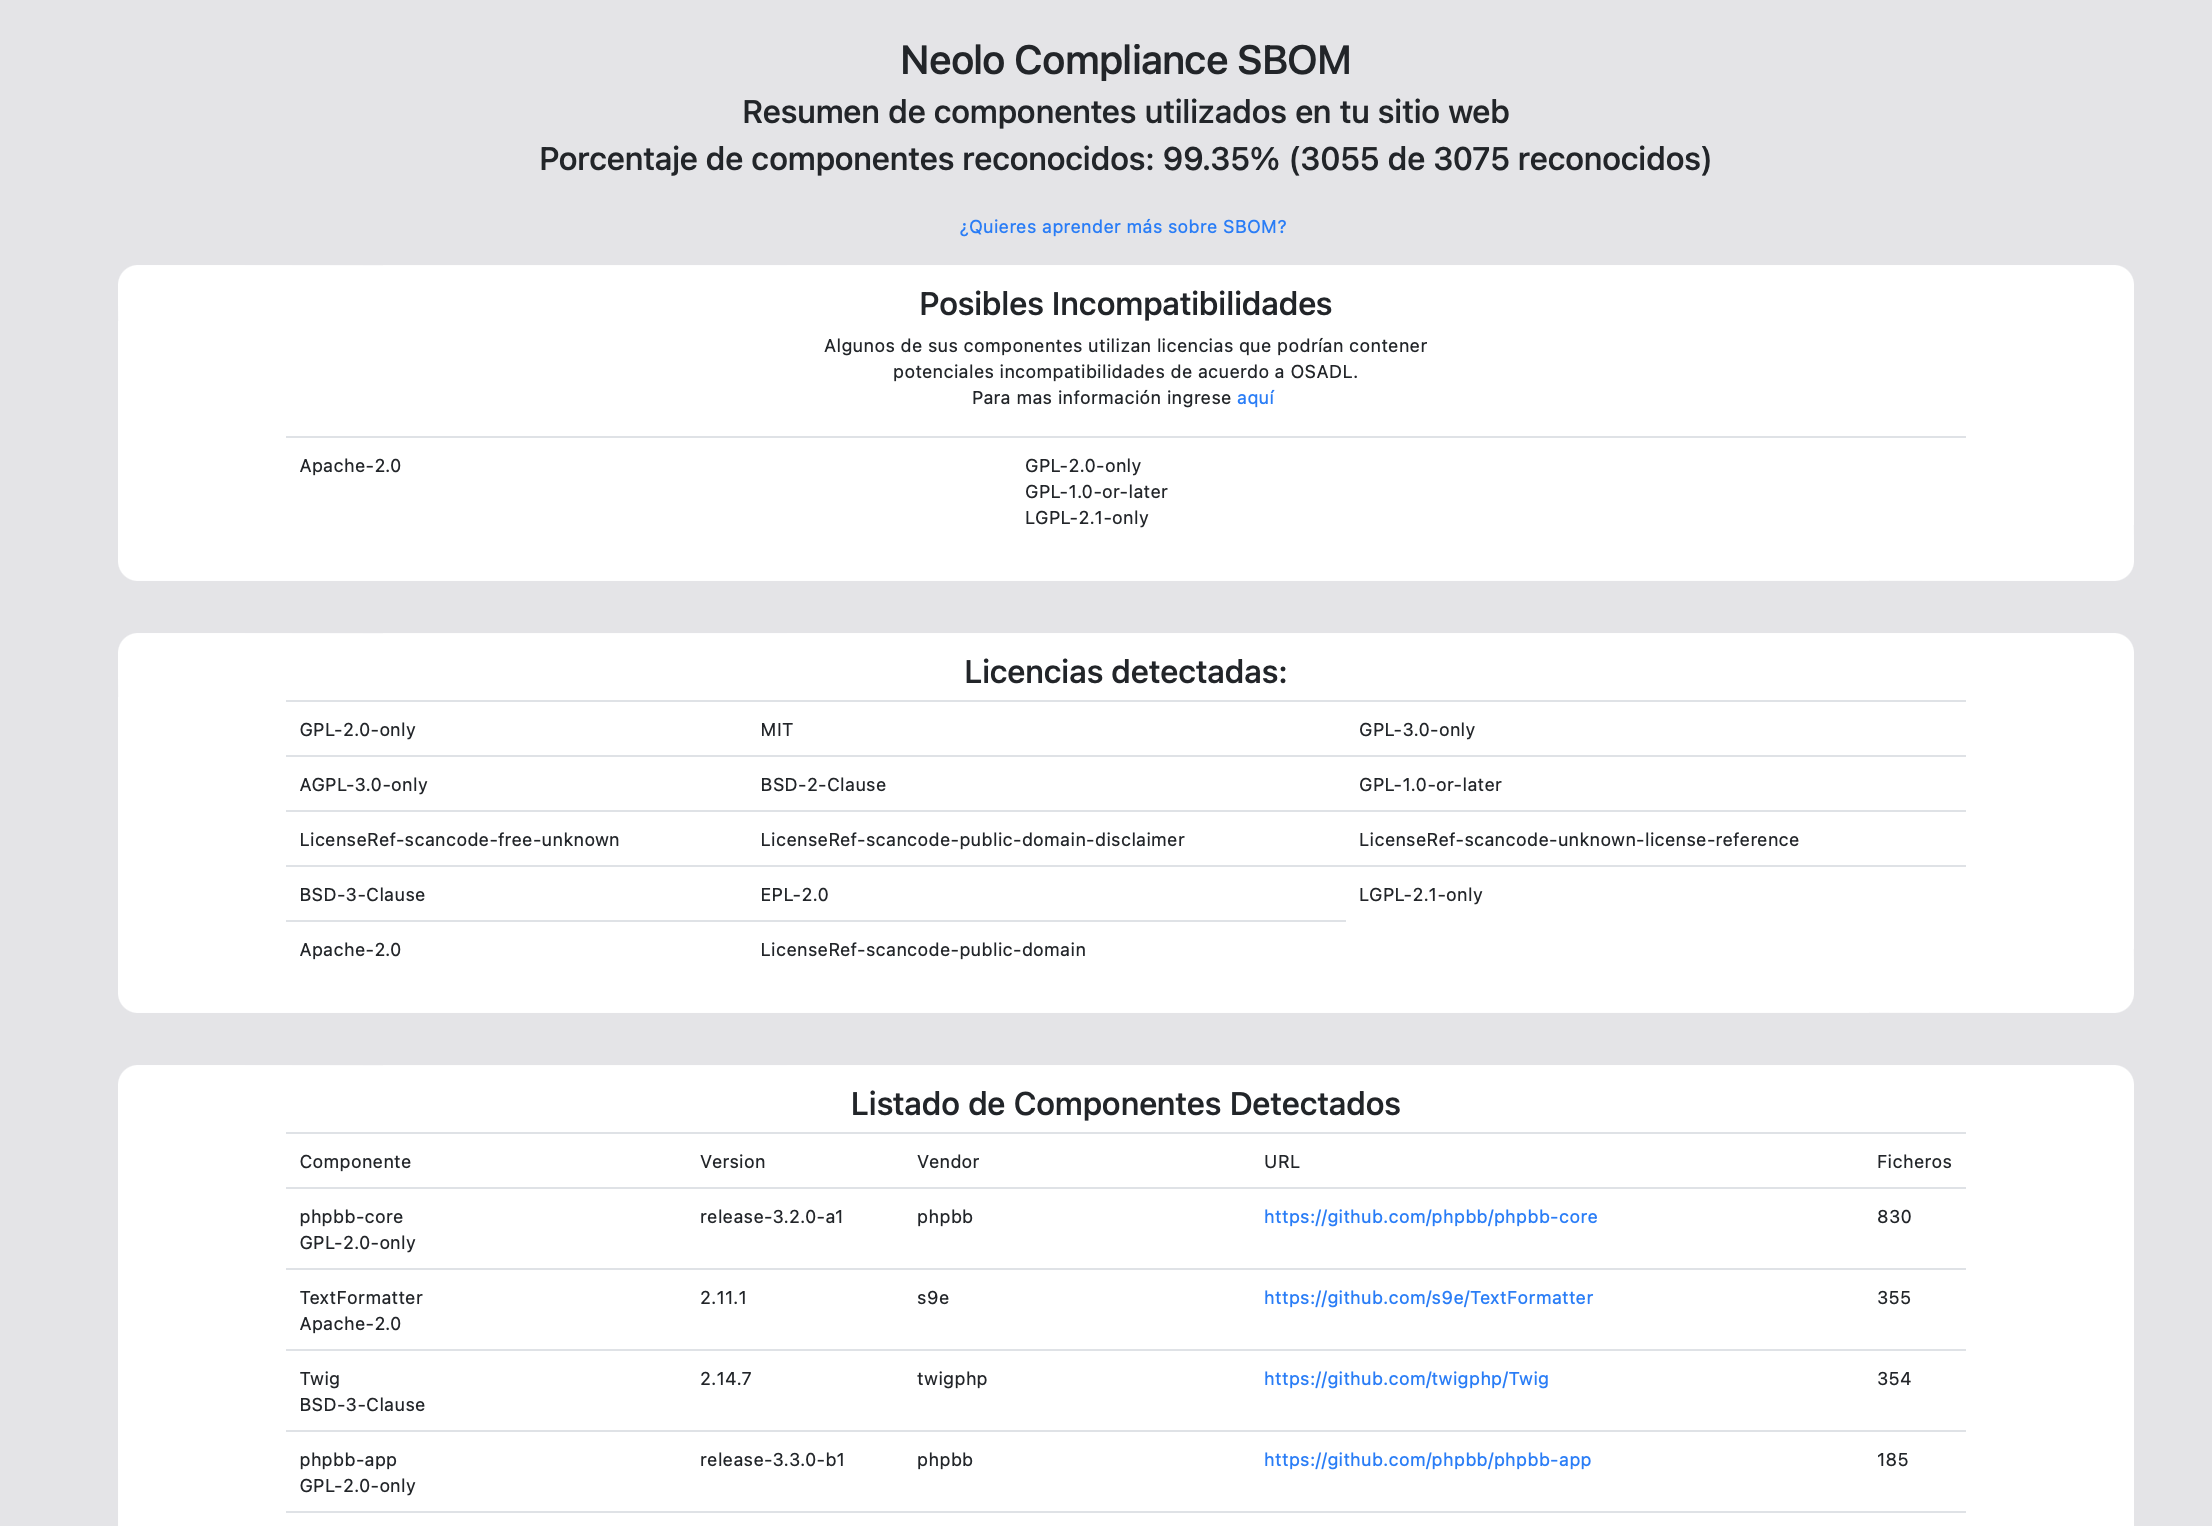Click version 2.14.7

coord(725,1379)
